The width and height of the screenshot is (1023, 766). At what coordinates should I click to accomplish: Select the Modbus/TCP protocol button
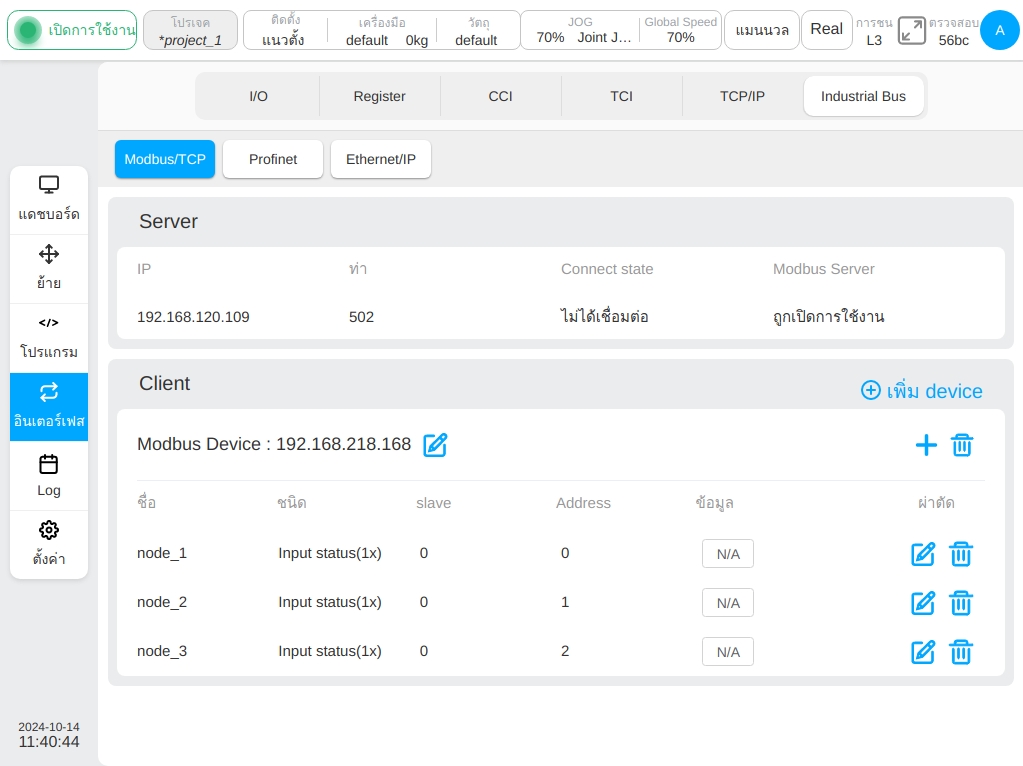[165, 159]
